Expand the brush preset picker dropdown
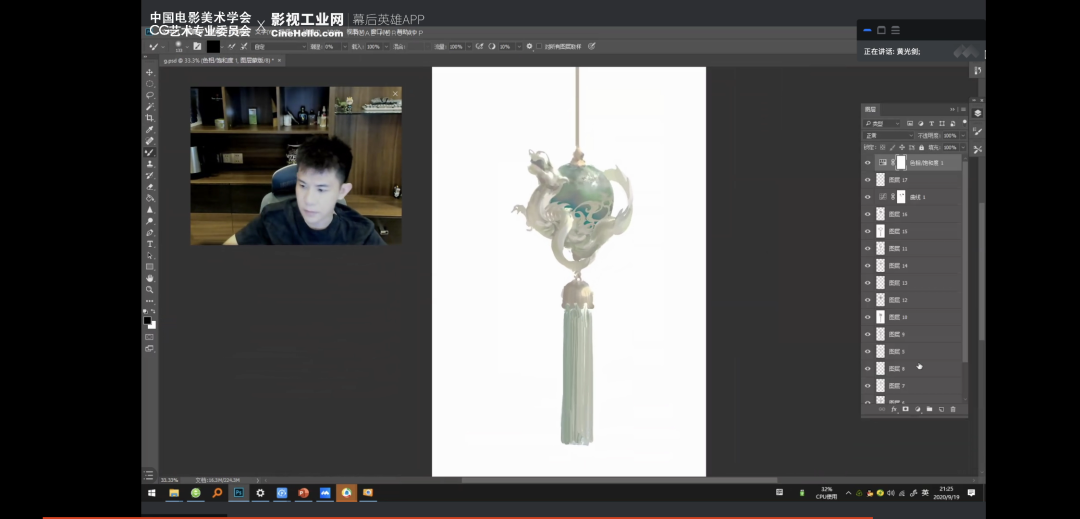 click(x=185, y=47)
